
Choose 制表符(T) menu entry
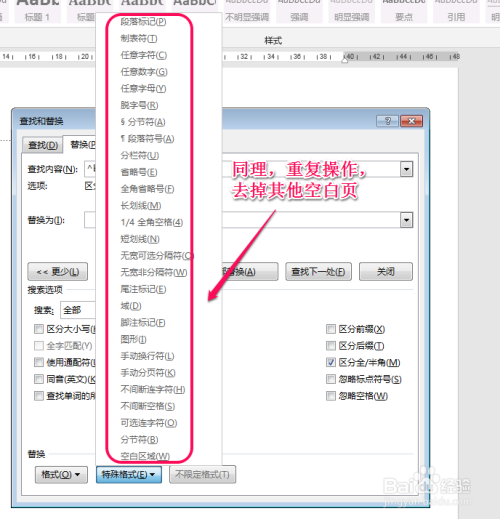click(x=139, y=39)
